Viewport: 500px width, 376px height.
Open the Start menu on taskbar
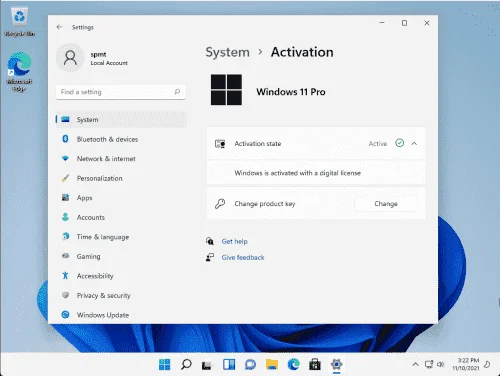click(164, 364)
